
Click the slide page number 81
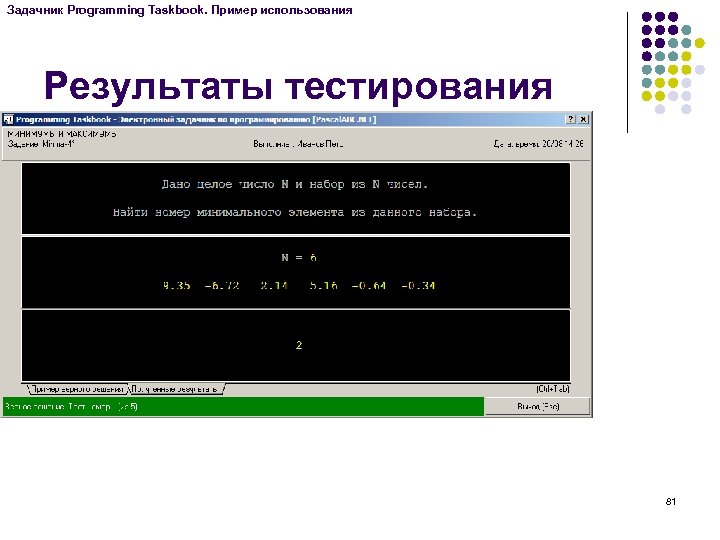click(x=671, y=501)
